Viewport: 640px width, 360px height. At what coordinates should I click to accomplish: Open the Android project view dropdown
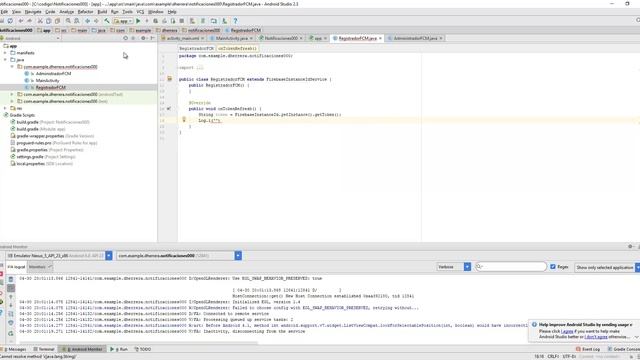click(x=31, y=38)
